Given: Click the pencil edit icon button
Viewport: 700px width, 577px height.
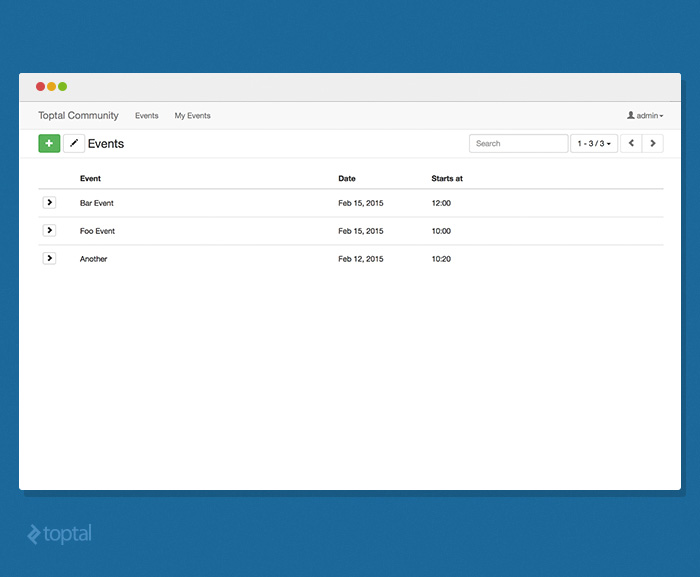Looking at the screenshot, I should (74, 143).
